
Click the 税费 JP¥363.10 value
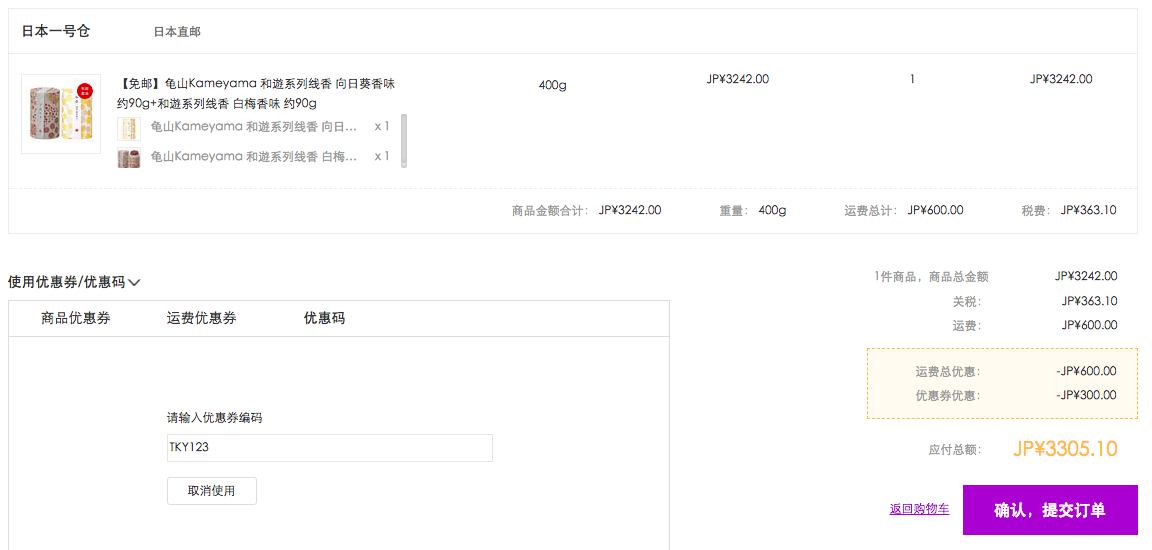pos(1089,210)
